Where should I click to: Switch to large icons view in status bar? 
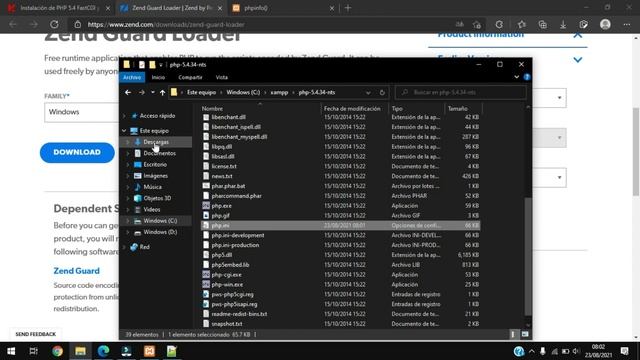525,335
